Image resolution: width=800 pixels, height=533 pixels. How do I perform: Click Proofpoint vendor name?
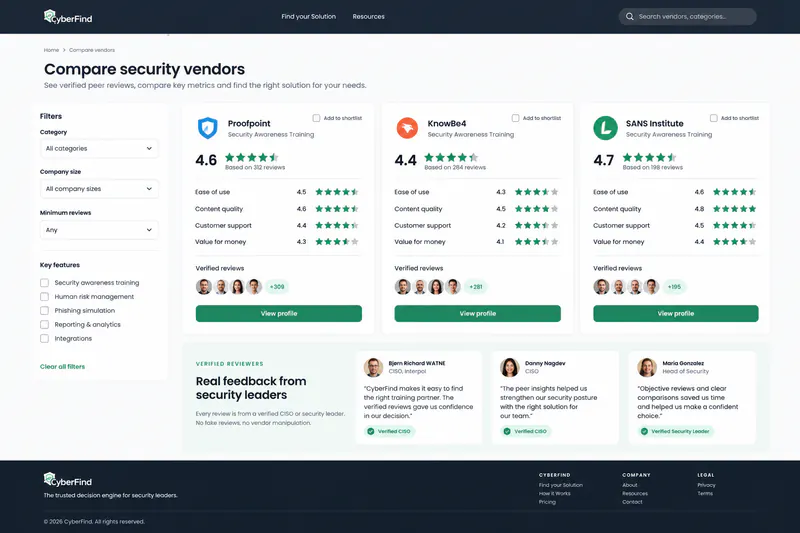(249, 123)
